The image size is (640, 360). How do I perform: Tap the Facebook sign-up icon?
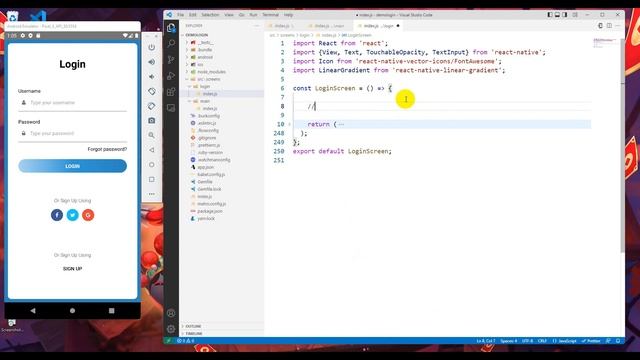tap(57, 215)
